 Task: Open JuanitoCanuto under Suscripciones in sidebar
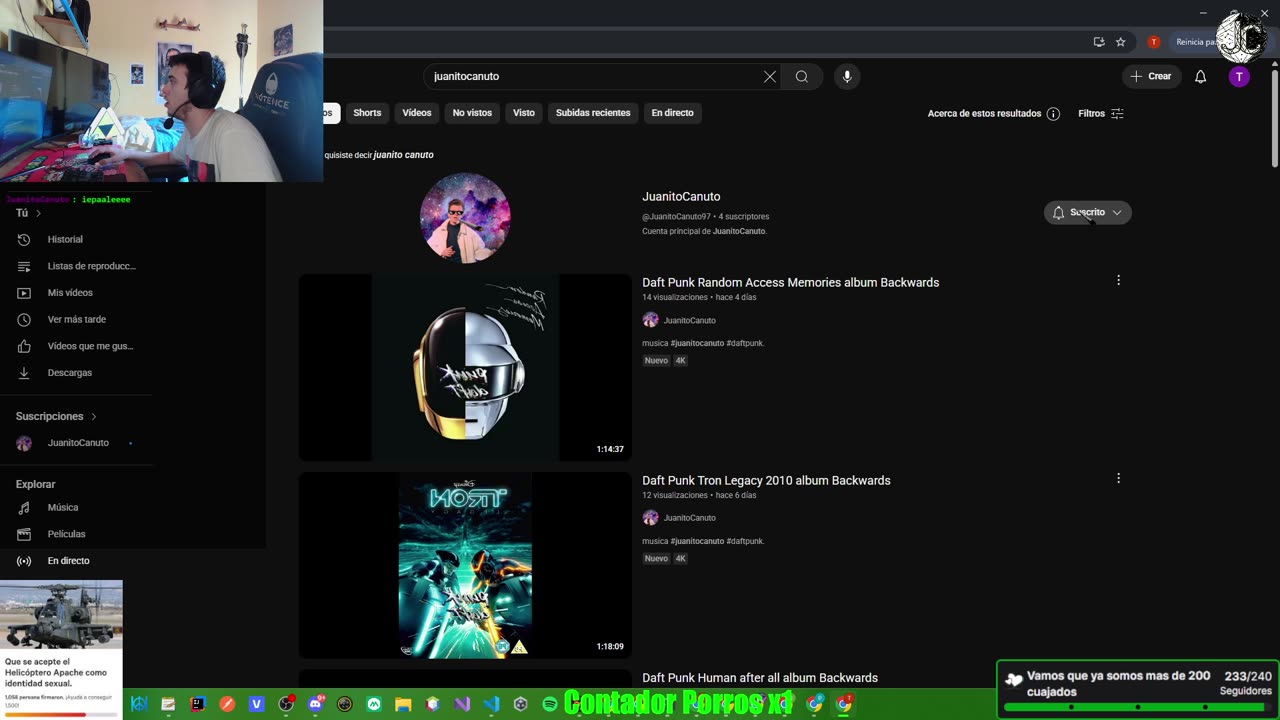tap(76, 443)
